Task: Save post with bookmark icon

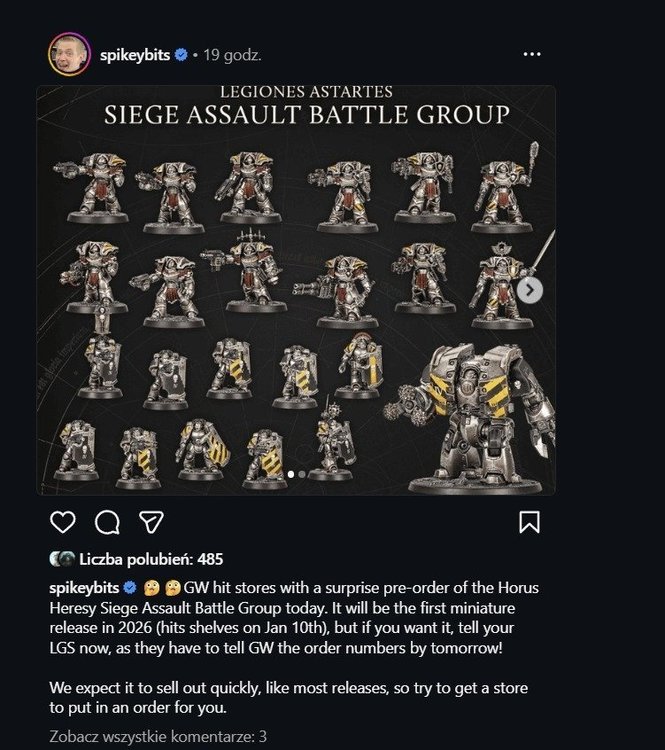Action: [x=530, y=522]
